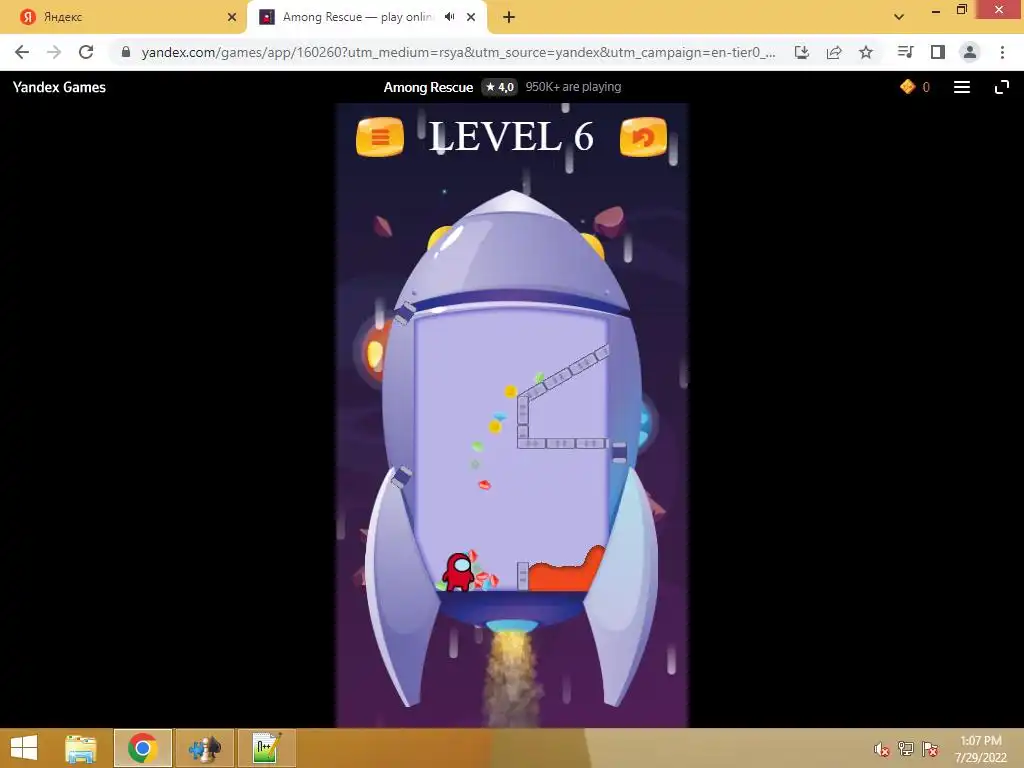This screenshot has width=1024, height=768.
Task: Click the network tray icon
Action: [906, 749]
